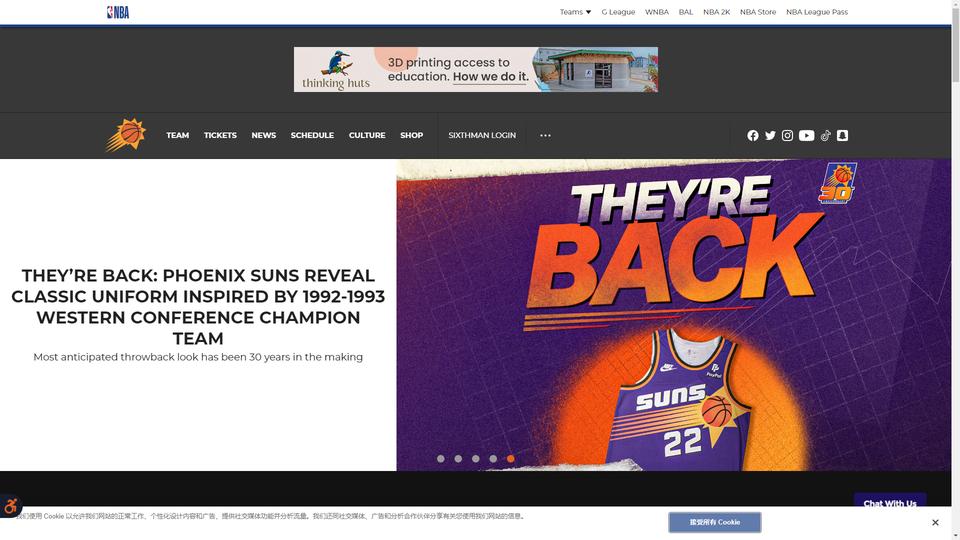
Task: Go to the NBA League Pass link
Action: pyautogui.click(x=817, y=12)
